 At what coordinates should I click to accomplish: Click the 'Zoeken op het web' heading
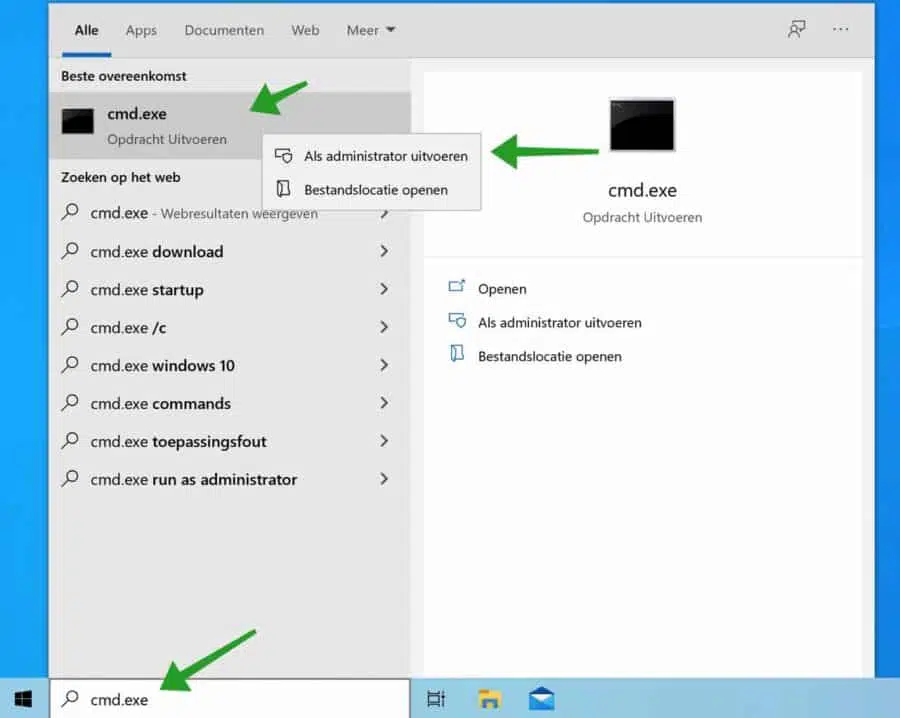tap(121, 177)
